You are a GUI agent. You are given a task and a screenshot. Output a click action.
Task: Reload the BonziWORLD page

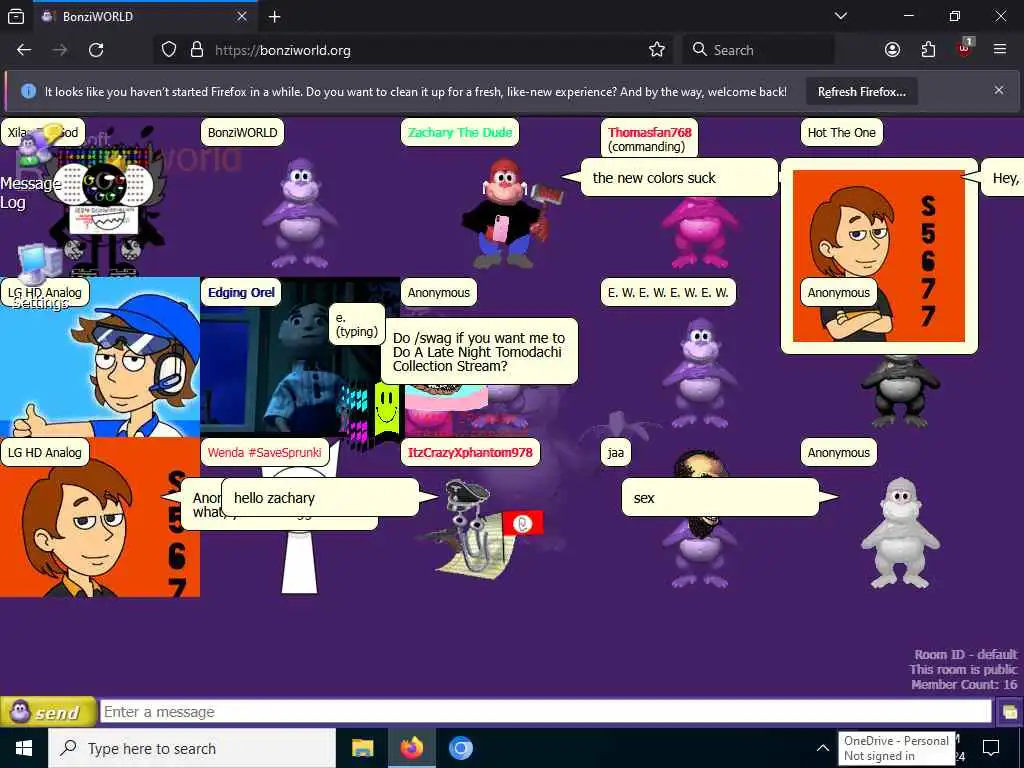[96, 50]
